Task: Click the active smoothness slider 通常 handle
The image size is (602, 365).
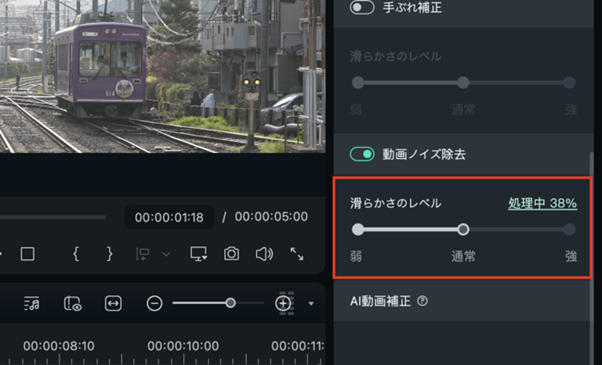Action: pos(463,230)
